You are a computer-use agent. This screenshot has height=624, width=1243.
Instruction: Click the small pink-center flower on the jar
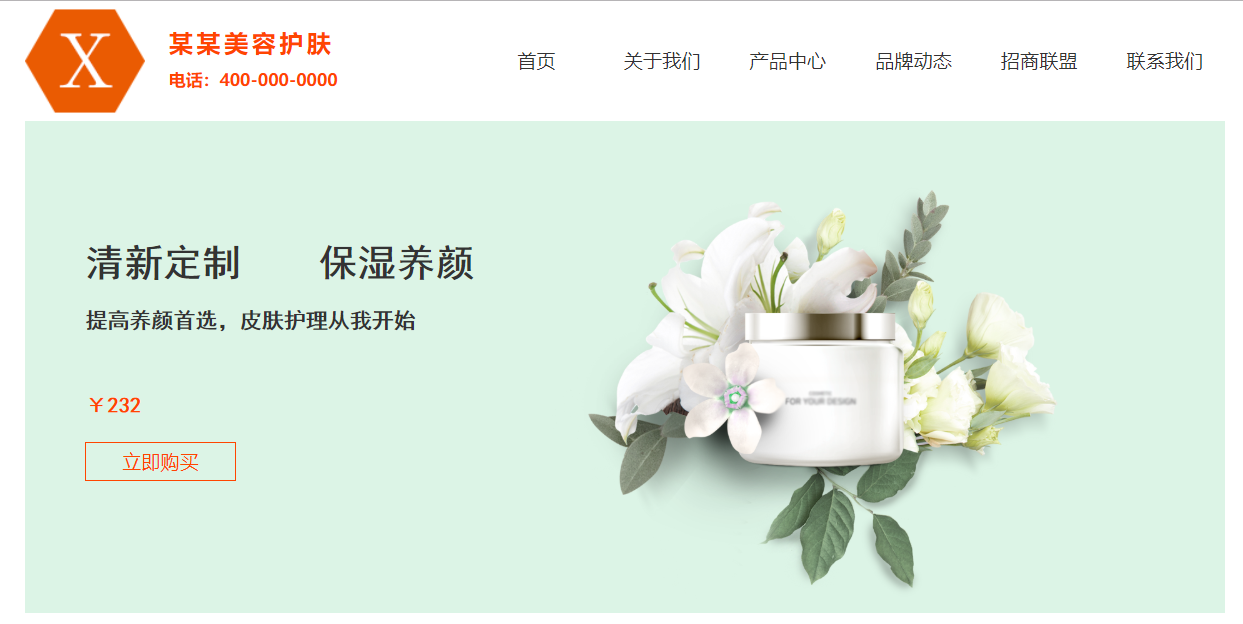pyautogui.click(x=735, y=398)
